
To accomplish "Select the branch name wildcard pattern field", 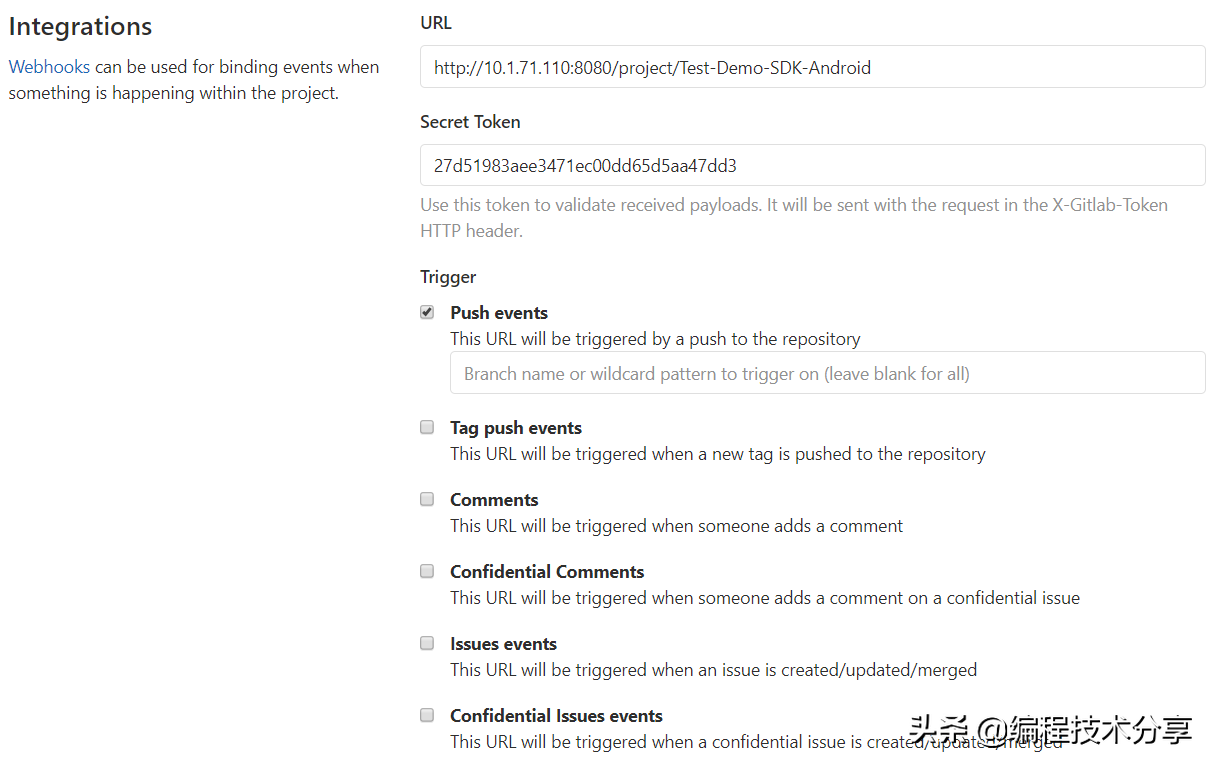I will pos(827,373).
